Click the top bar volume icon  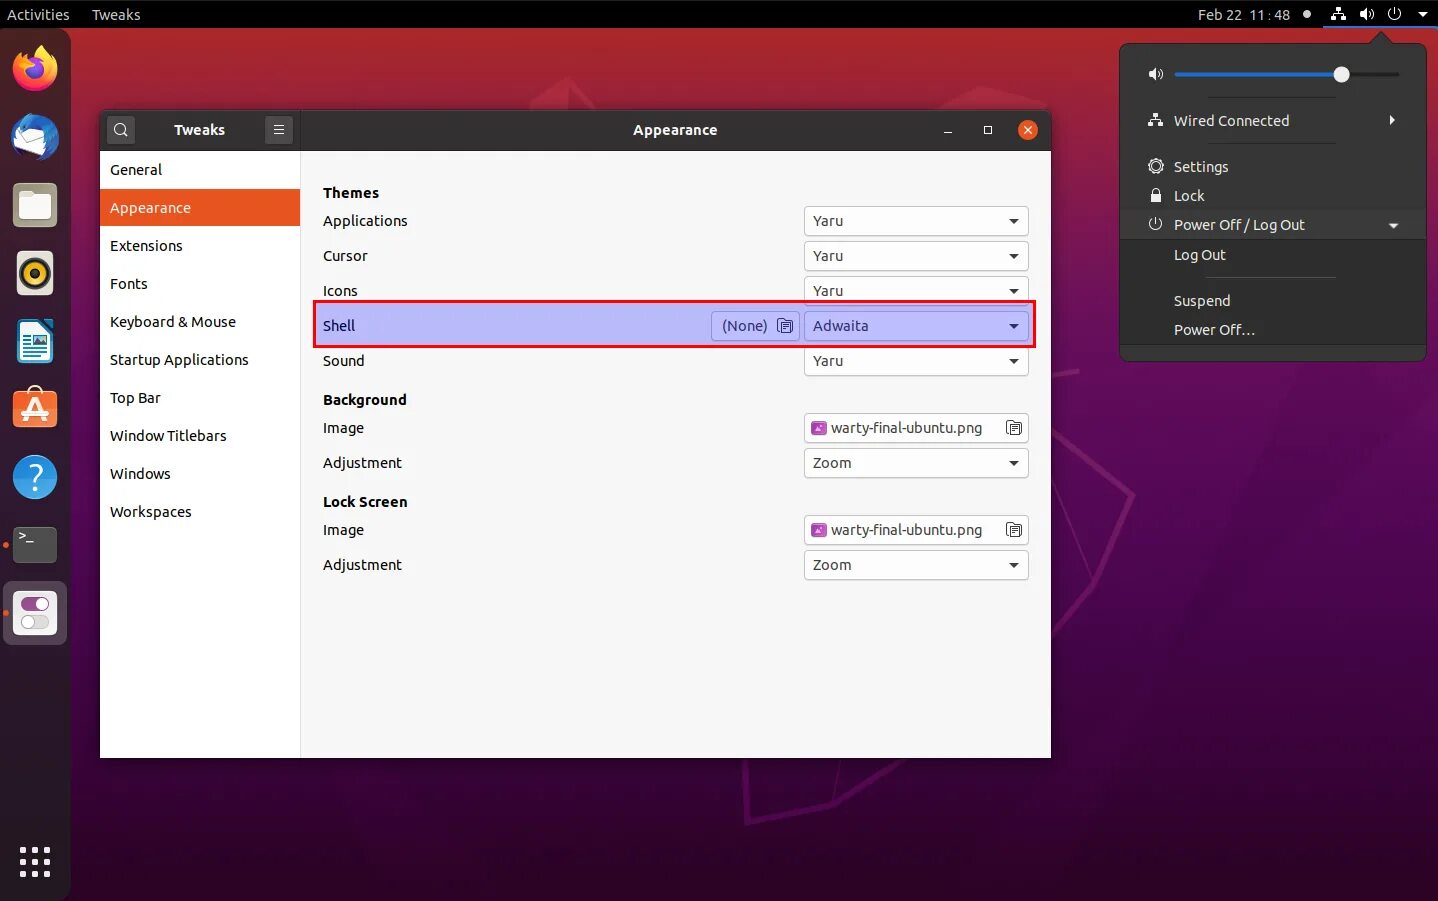1367,14
